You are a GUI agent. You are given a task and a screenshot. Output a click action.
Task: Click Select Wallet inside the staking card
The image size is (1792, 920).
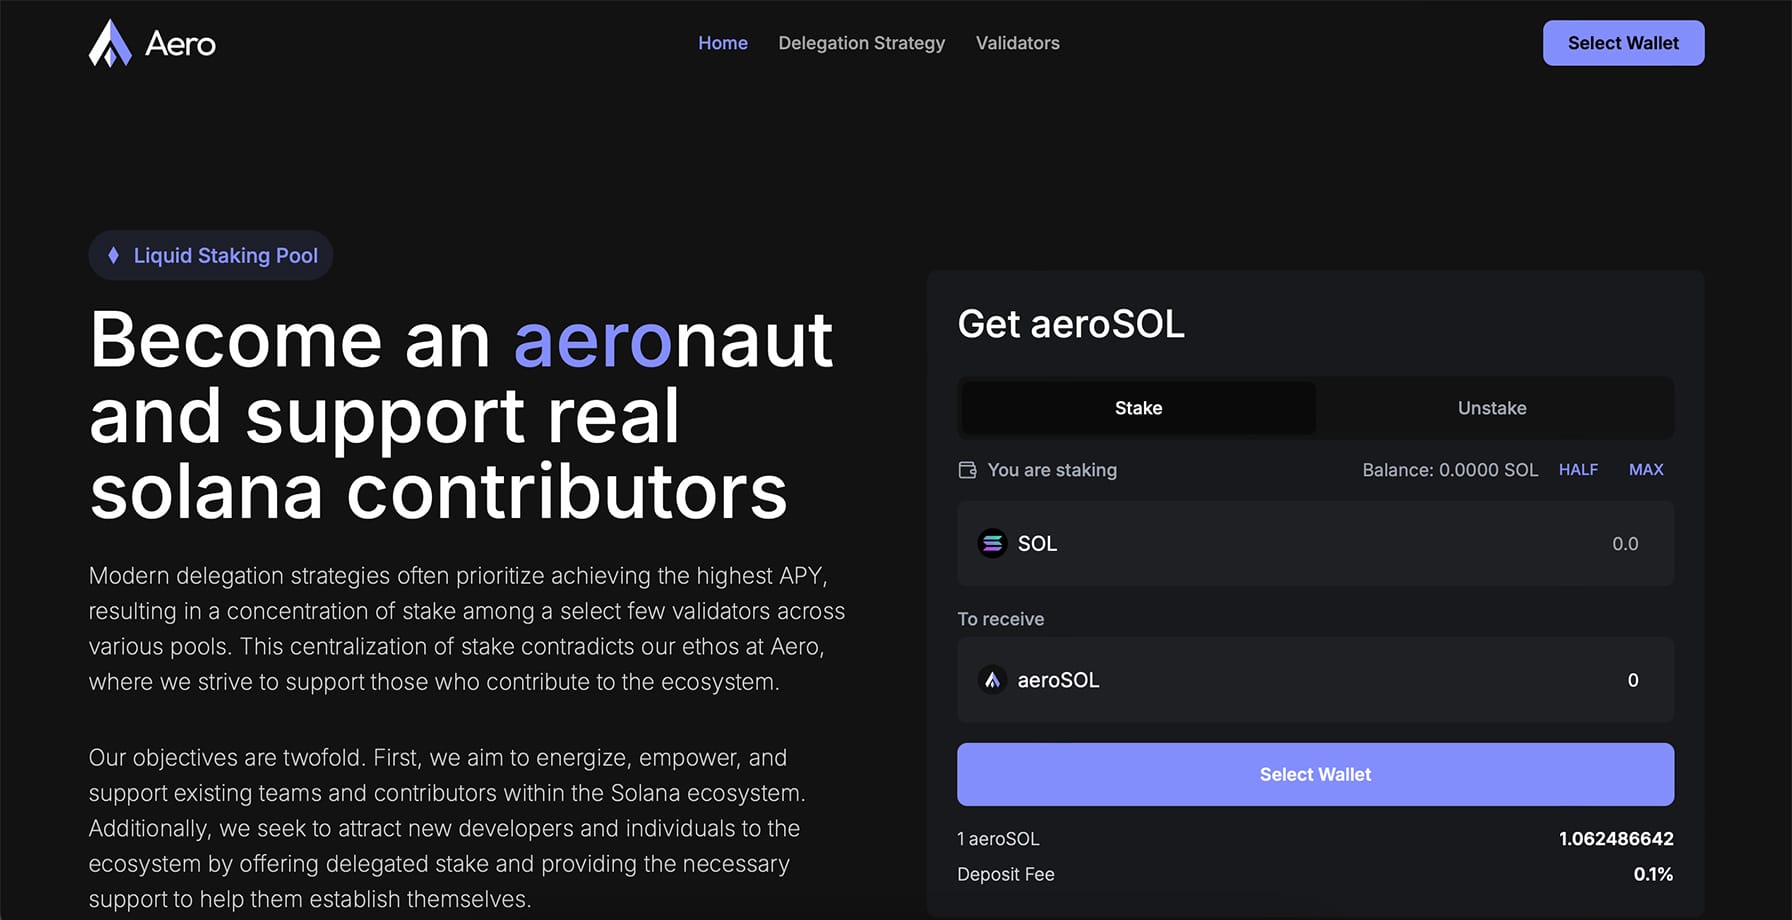pyautogui.click(x=1315, y=774)
